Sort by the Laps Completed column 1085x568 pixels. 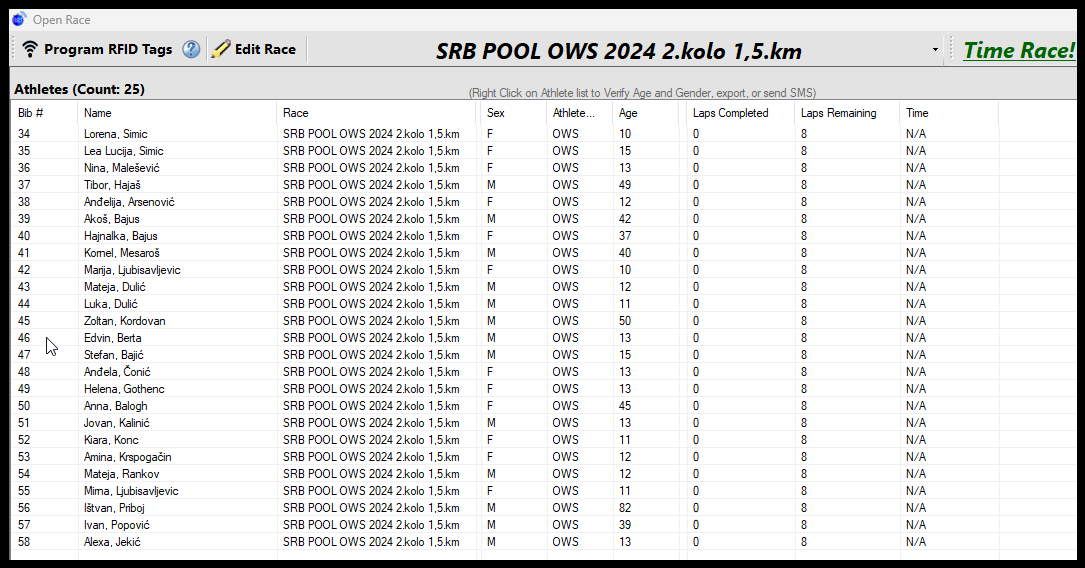pyautogui.click(x=730, y=113)
